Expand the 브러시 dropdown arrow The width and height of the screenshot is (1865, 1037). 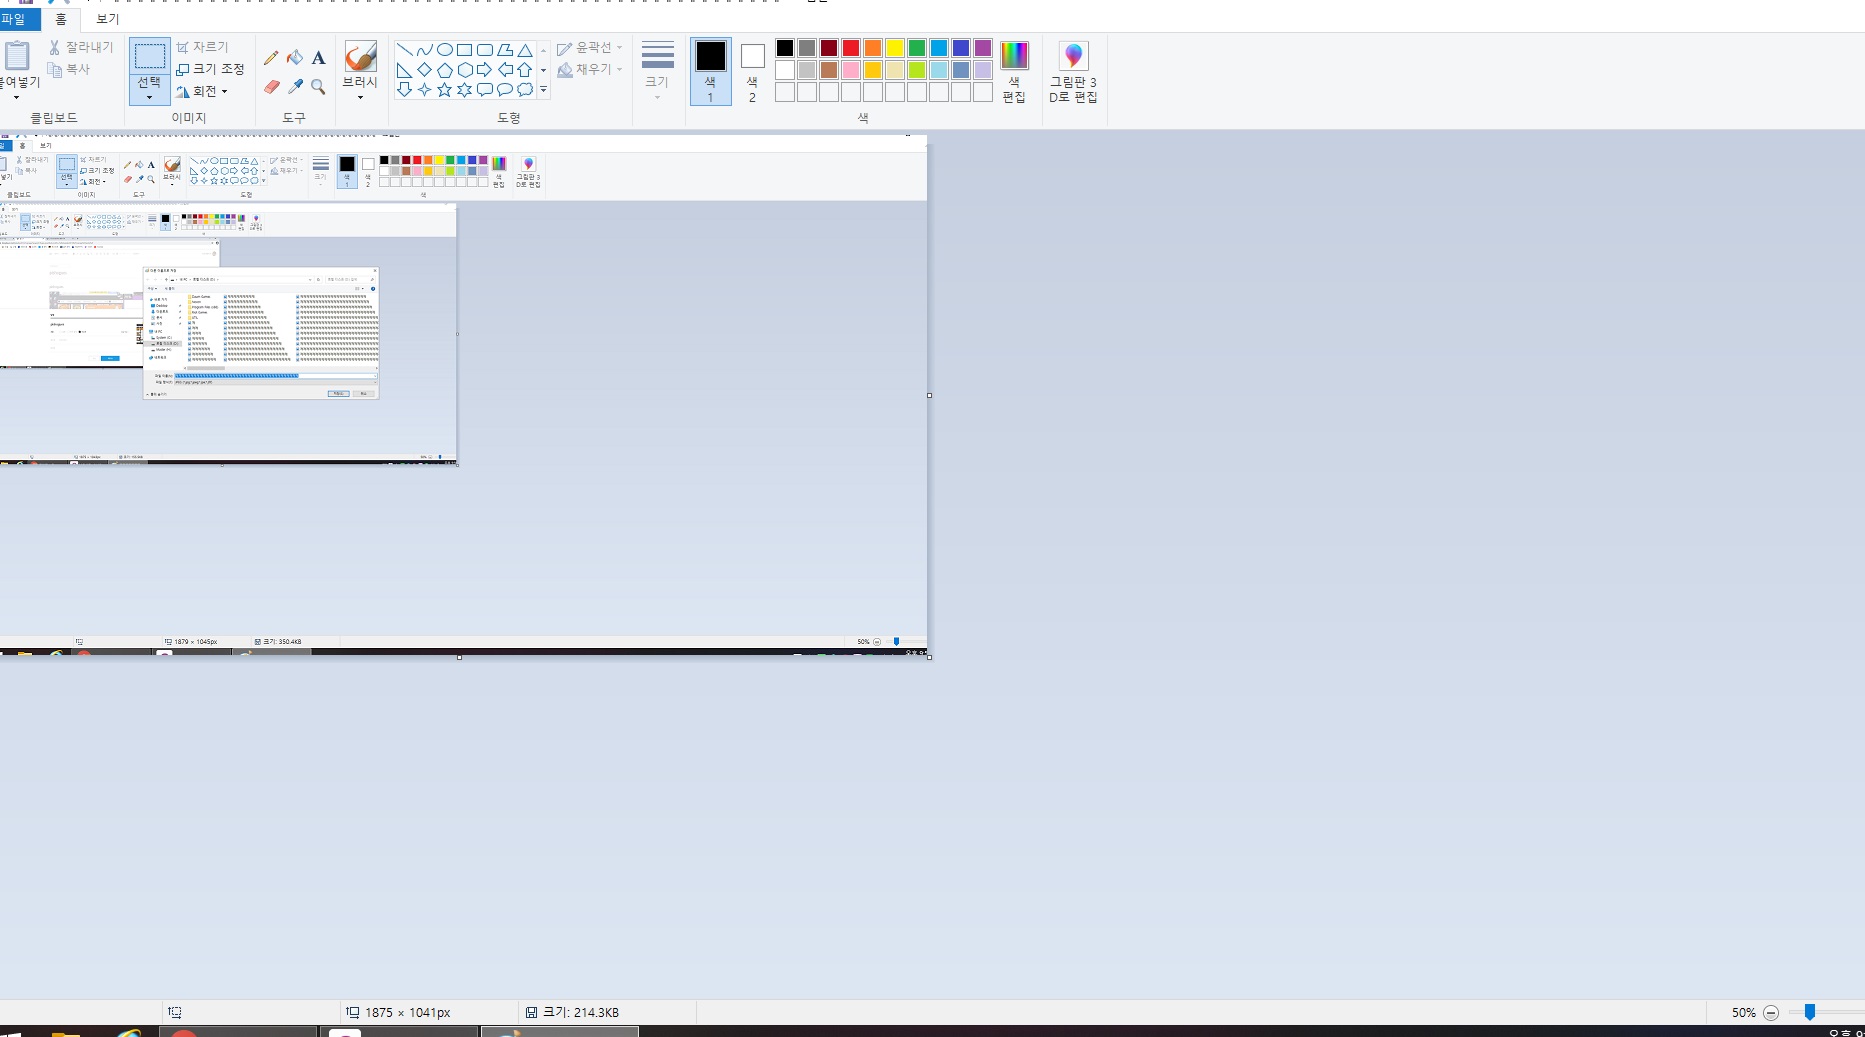tap(360, 98)
